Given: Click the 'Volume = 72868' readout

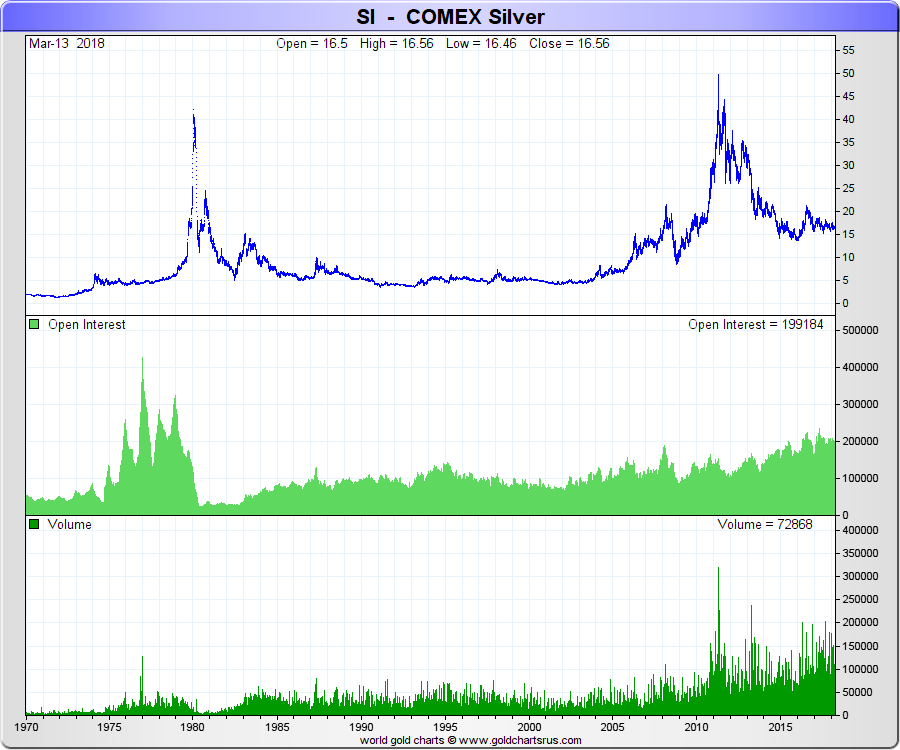Looking at the screenshot, I should click(765, 524).
